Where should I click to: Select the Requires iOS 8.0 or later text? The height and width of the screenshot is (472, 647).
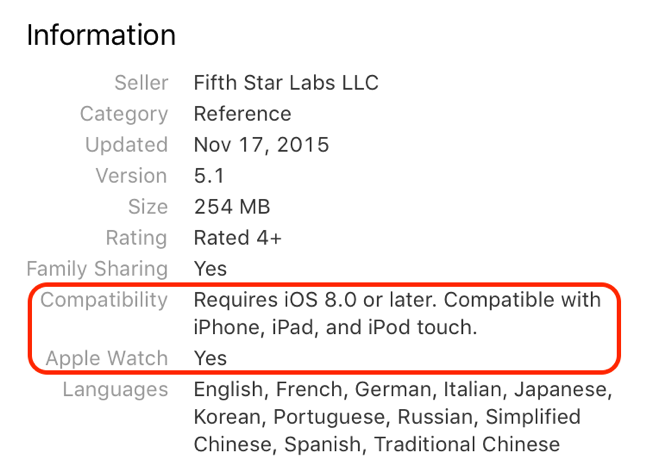(x=315, y=300)
